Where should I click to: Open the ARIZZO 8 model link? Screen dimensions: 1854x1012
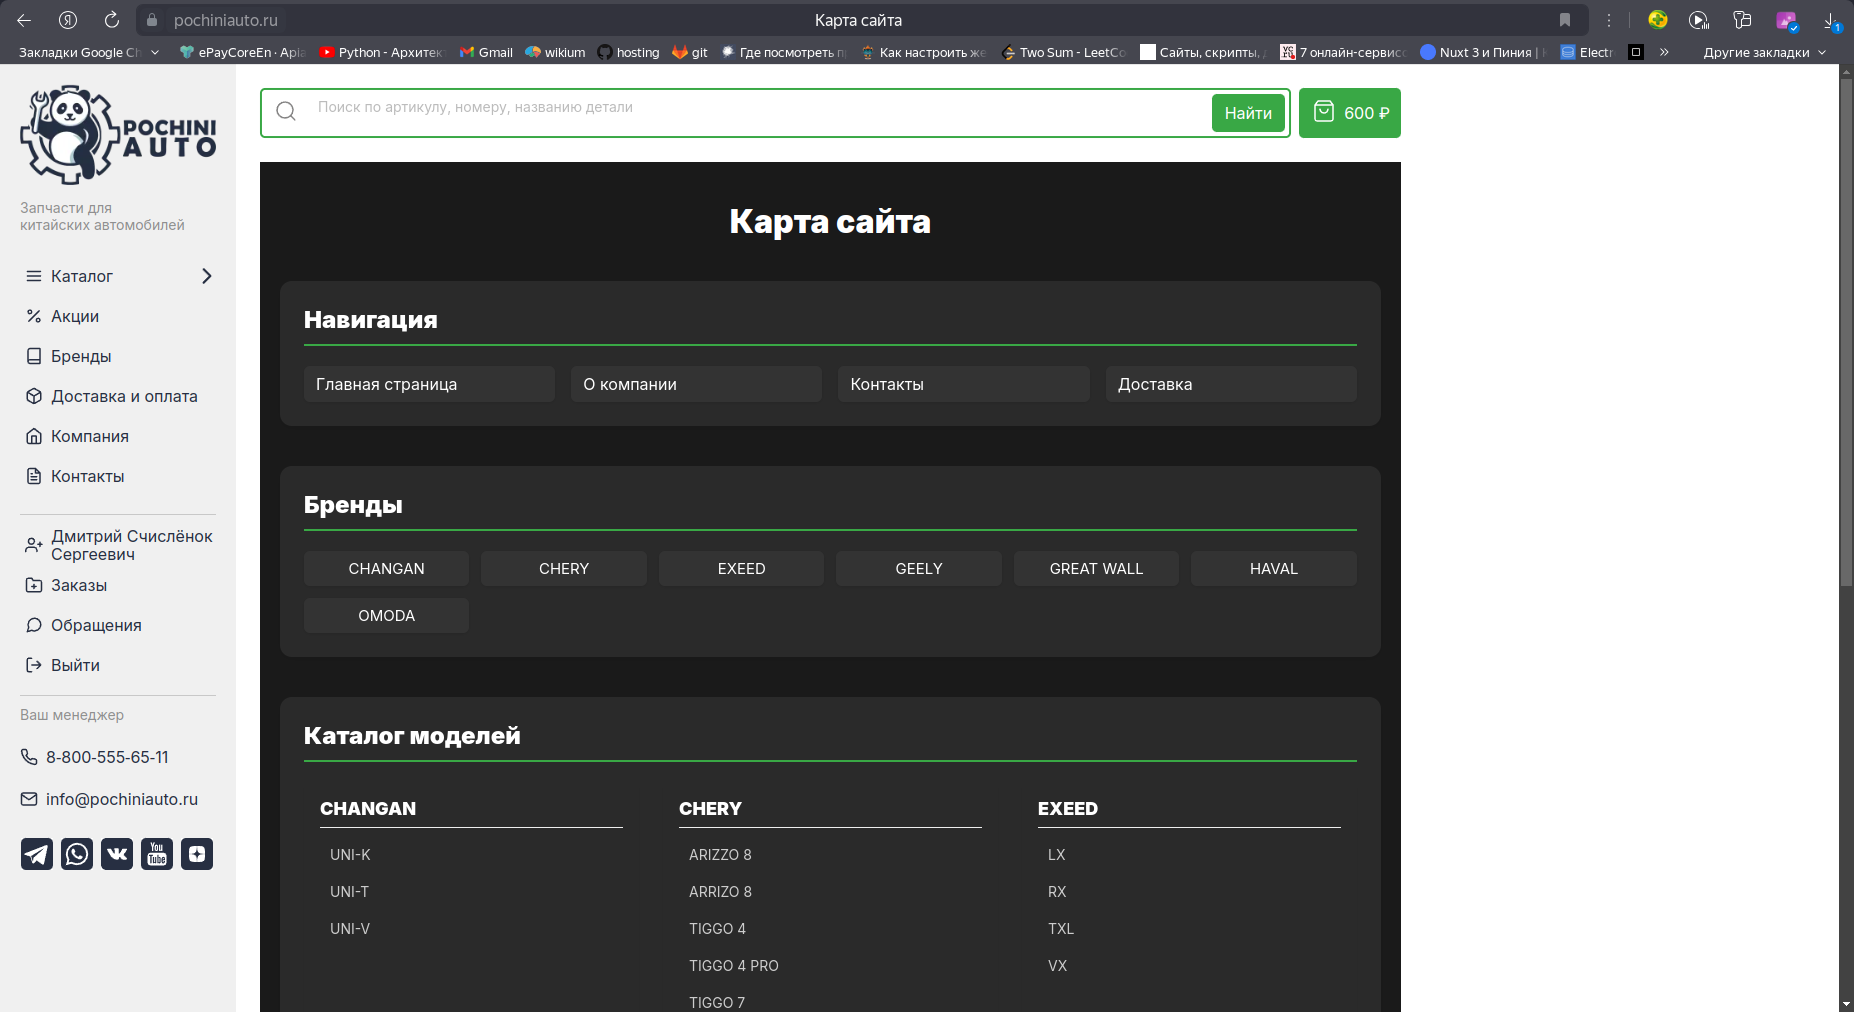tap(720, 855)
